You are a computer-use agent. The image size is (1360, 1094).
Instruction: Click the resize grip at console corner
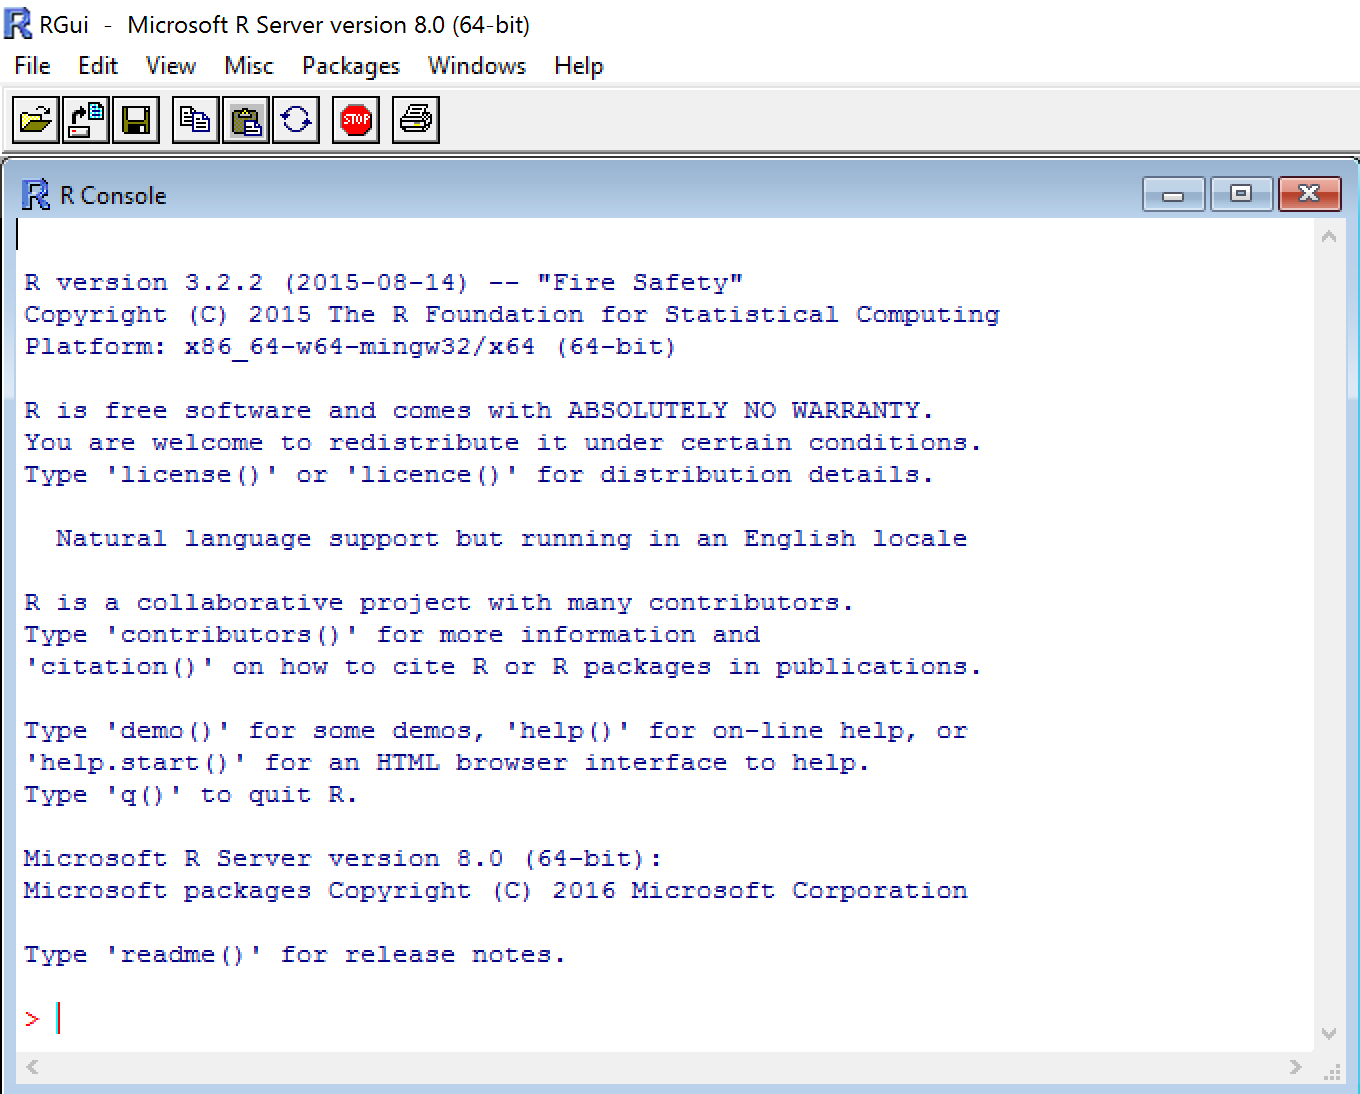[1331, 1071]
